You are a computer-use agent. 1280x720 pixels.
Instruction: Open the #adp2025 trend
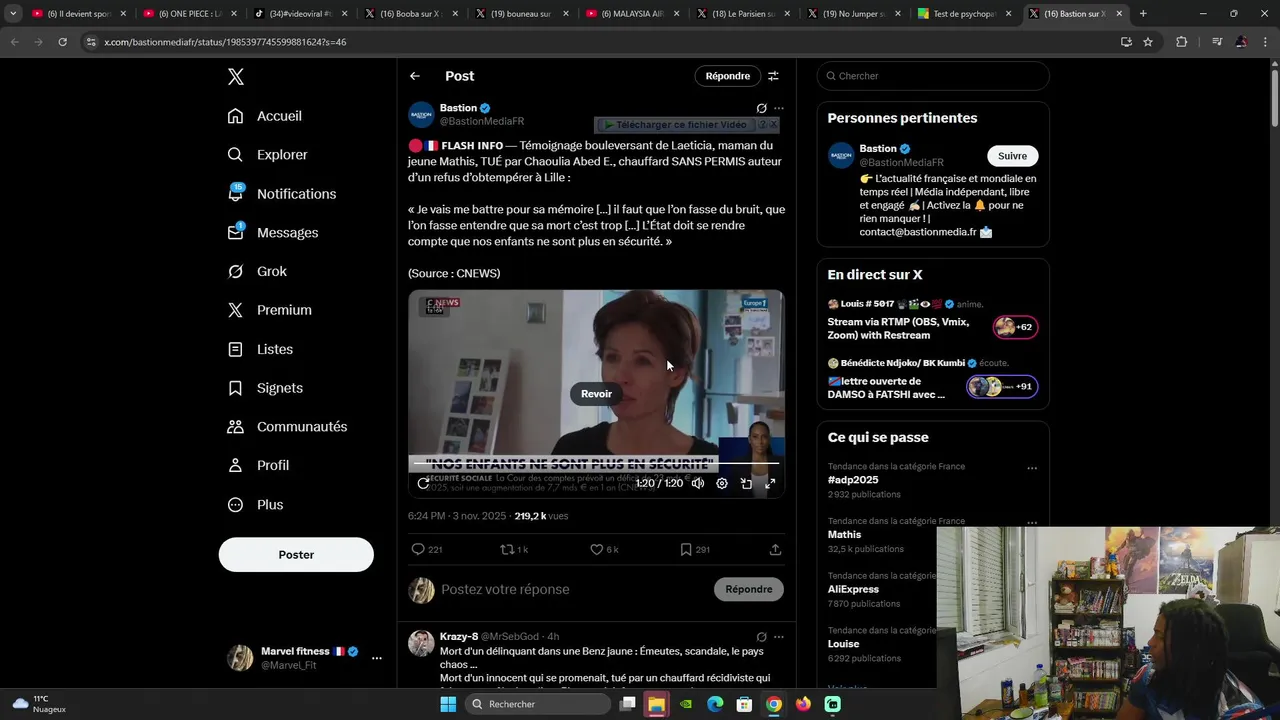click(x=853, y=480)
